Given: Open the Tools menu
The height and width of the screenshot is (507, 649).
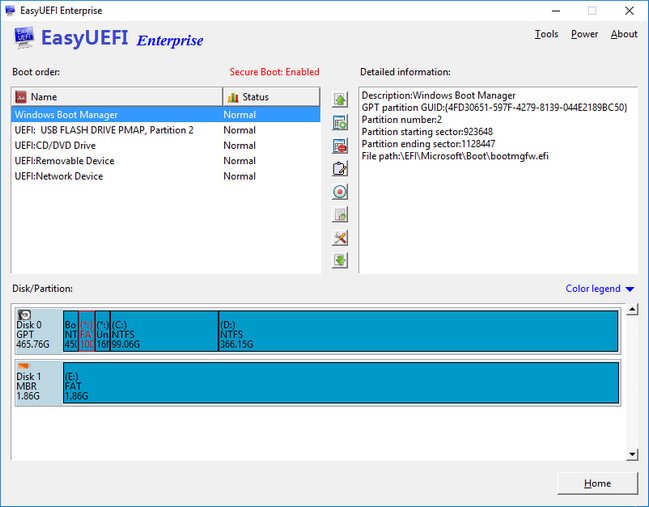Looking at the screenshot, I should point(546,34).
